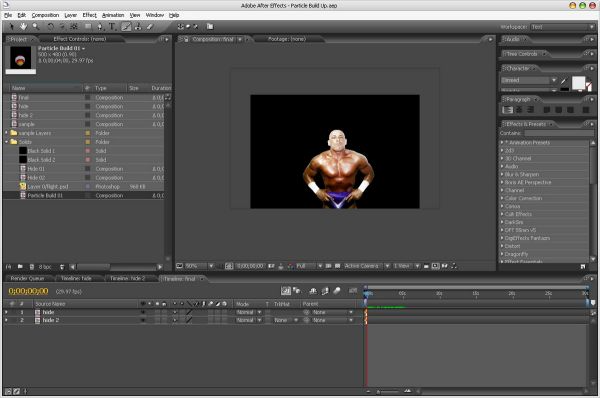Image resolution: width=600 pixels, height=398 pixels.
Task: Click the 8 bpc color depth button
Action: pyautogui.click(x=45, y=267)
